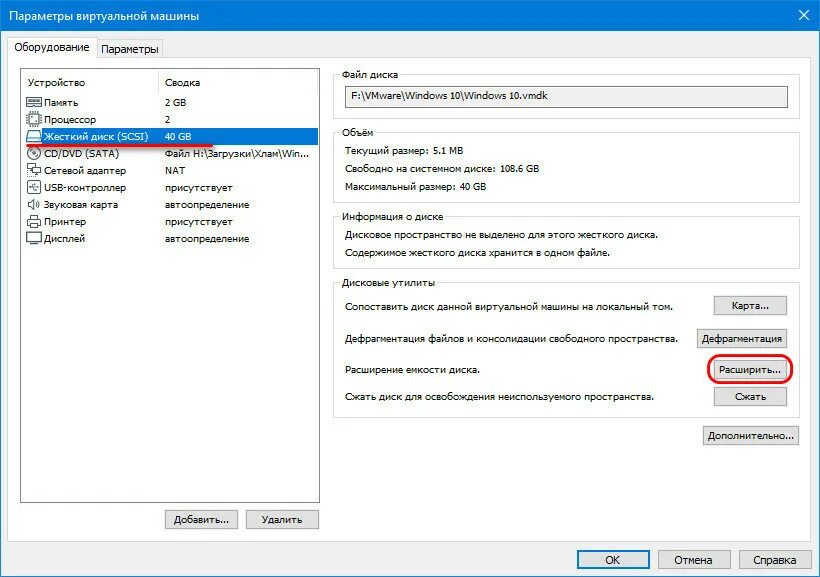Click the Максимальный размер: 40 GB text
Image resolution: width=820 pixels, height=577 pixels.
[x=415, y=187]
